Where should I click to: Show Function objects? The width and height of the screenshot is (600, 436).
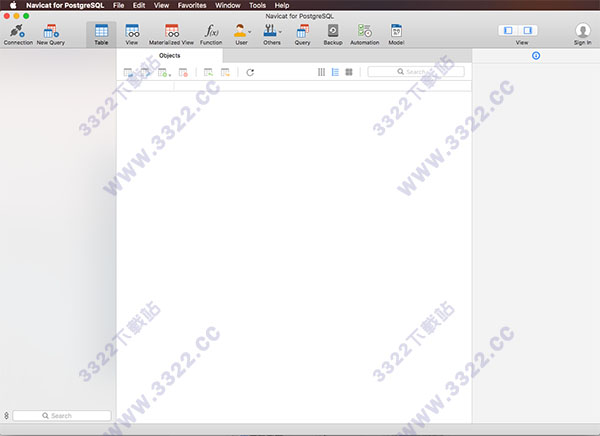tap(211, 34)
